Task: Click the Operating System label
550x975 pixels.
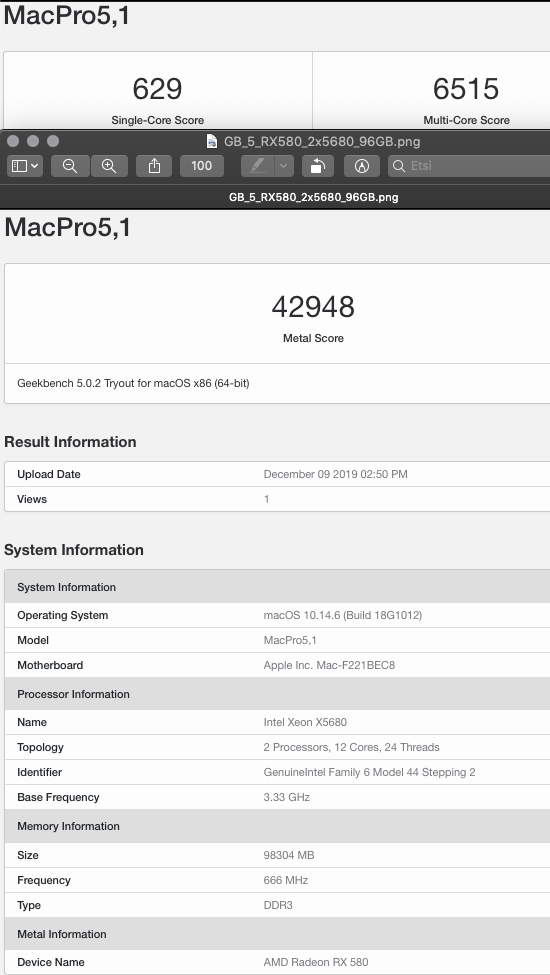Action: (x=62, y=615)
